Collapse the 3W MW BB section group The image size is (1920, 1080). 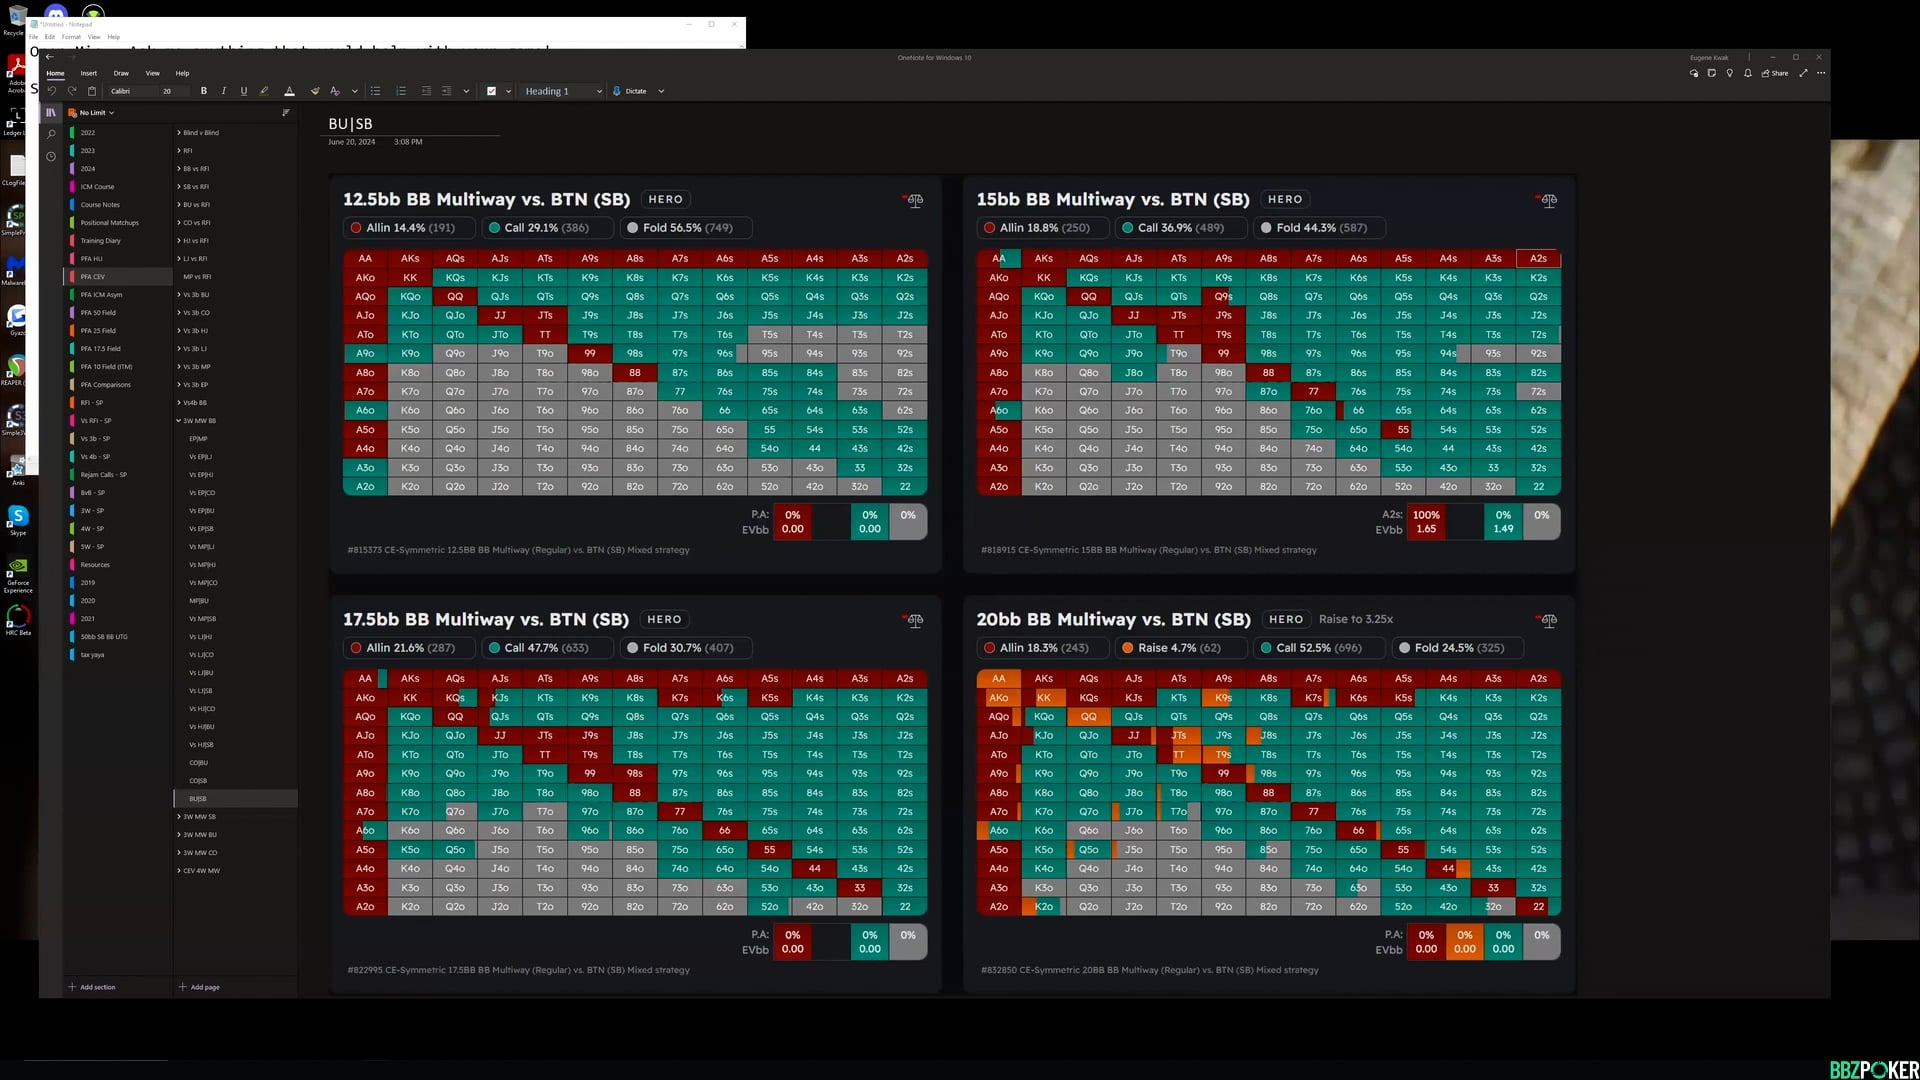pos(179,421)
